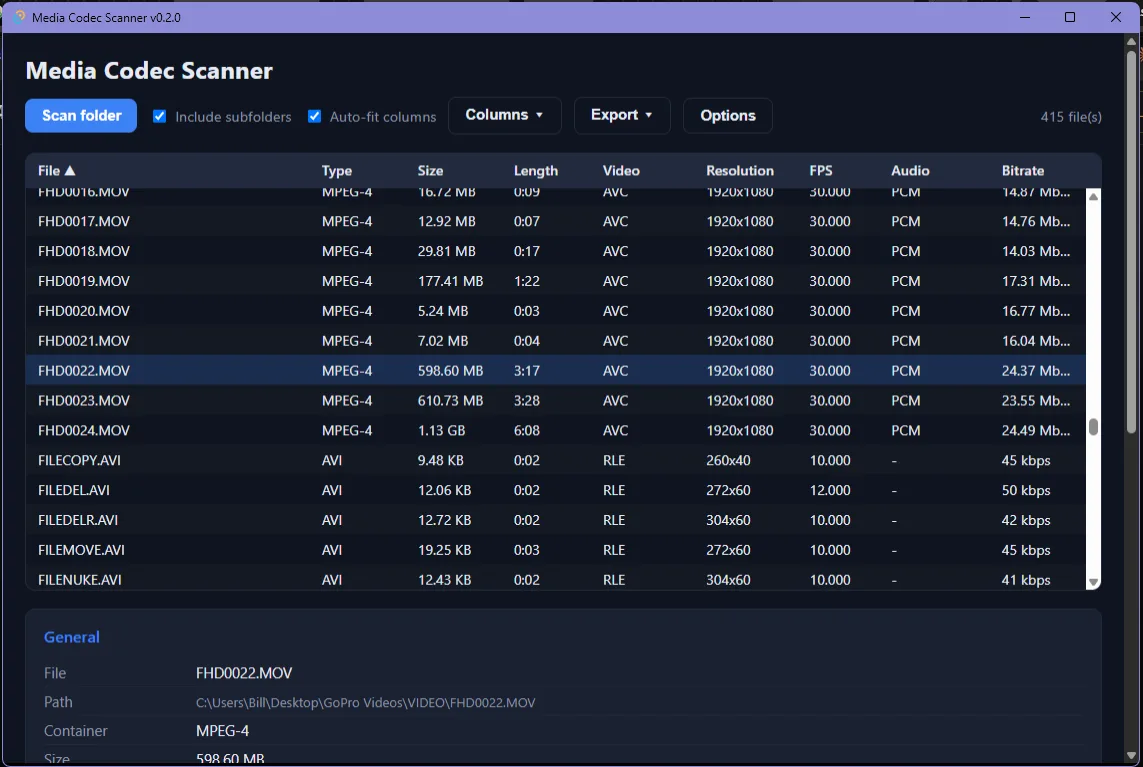Select the FHD0019.MOV file
Image resolution: width=1143 pixels, height=767 pixels.
click(x=555, y=281)
